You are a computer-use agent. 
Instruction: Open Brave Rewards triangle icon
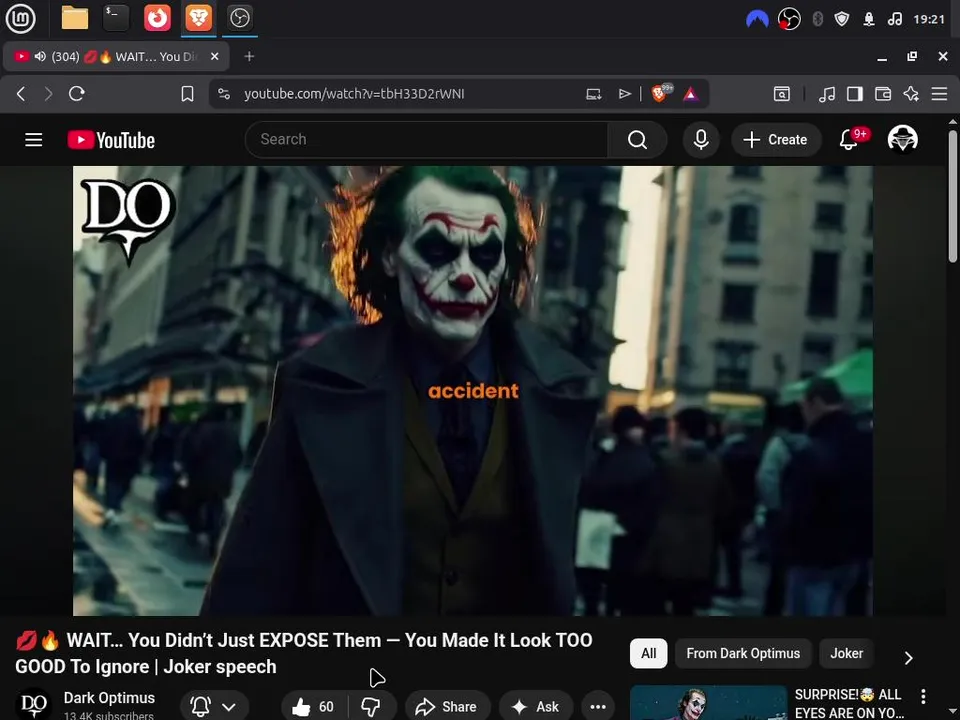point(691,94)
